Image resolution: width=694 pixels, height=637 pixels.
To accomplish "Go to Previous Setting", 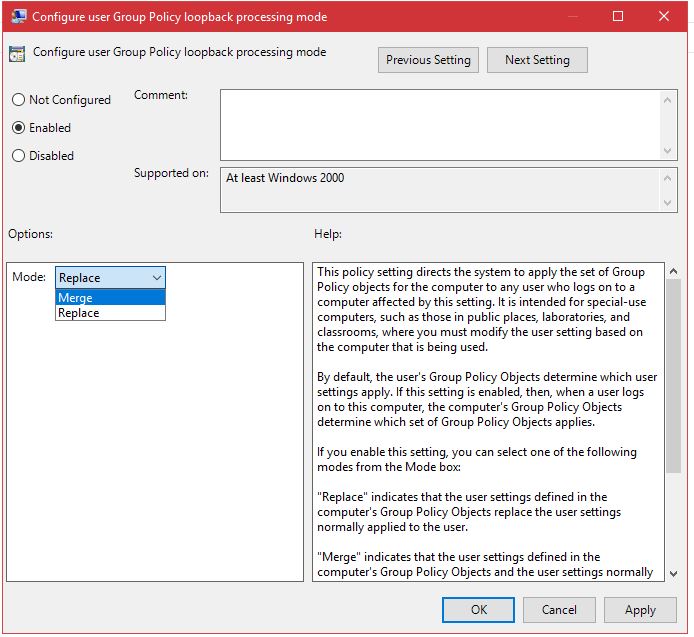I will 428,60.
